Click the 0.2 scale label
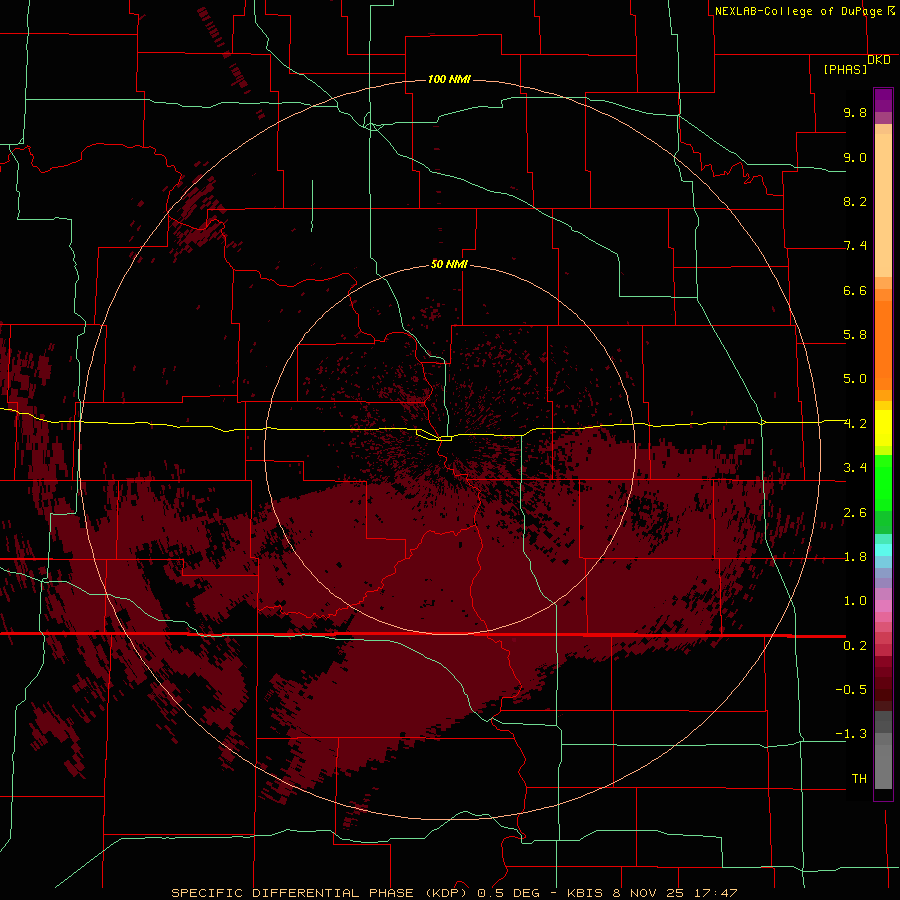 pyautogui.click(x=855, y=646)
